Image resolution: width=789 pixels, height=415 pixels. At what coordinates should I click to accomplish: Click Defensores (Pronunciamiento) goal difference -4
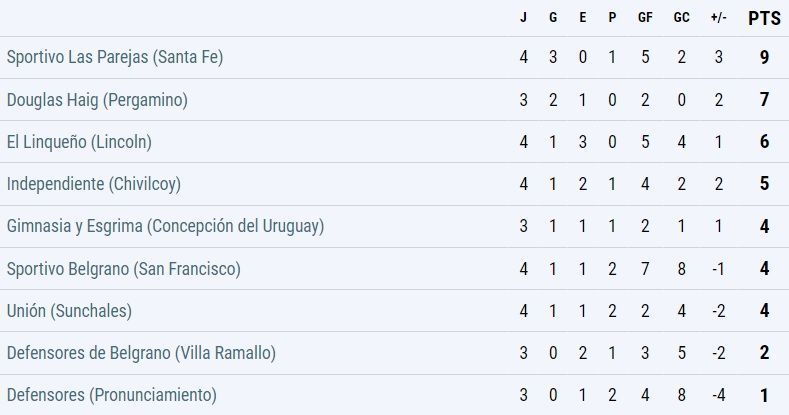[717, 394]
